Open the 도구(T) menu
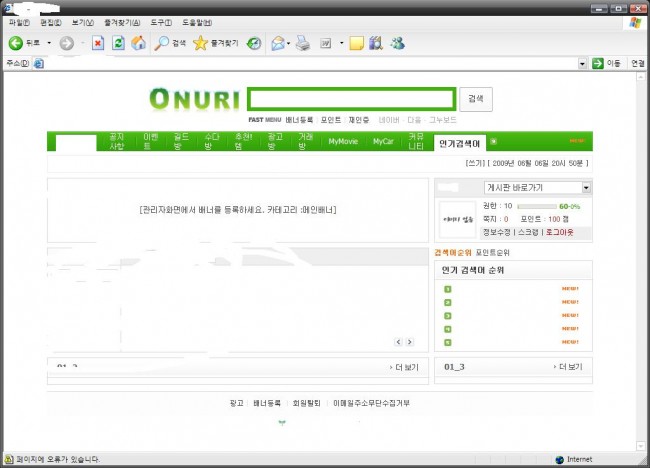Image resolution: width=650 pixels, height=468 pixels. point(161,22)
